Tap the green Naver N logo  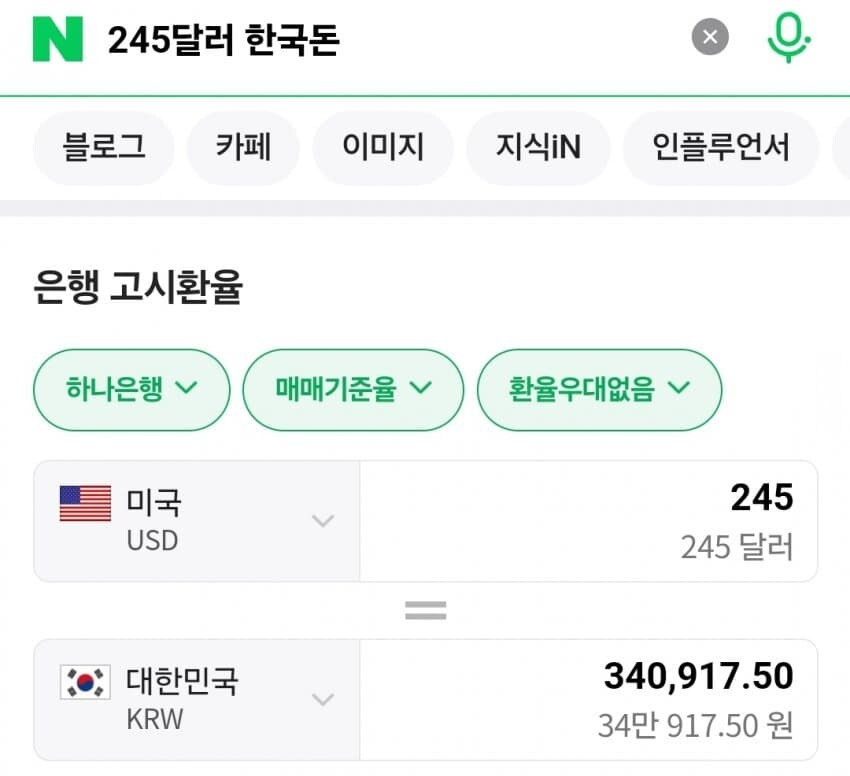(x=58, y=39)
